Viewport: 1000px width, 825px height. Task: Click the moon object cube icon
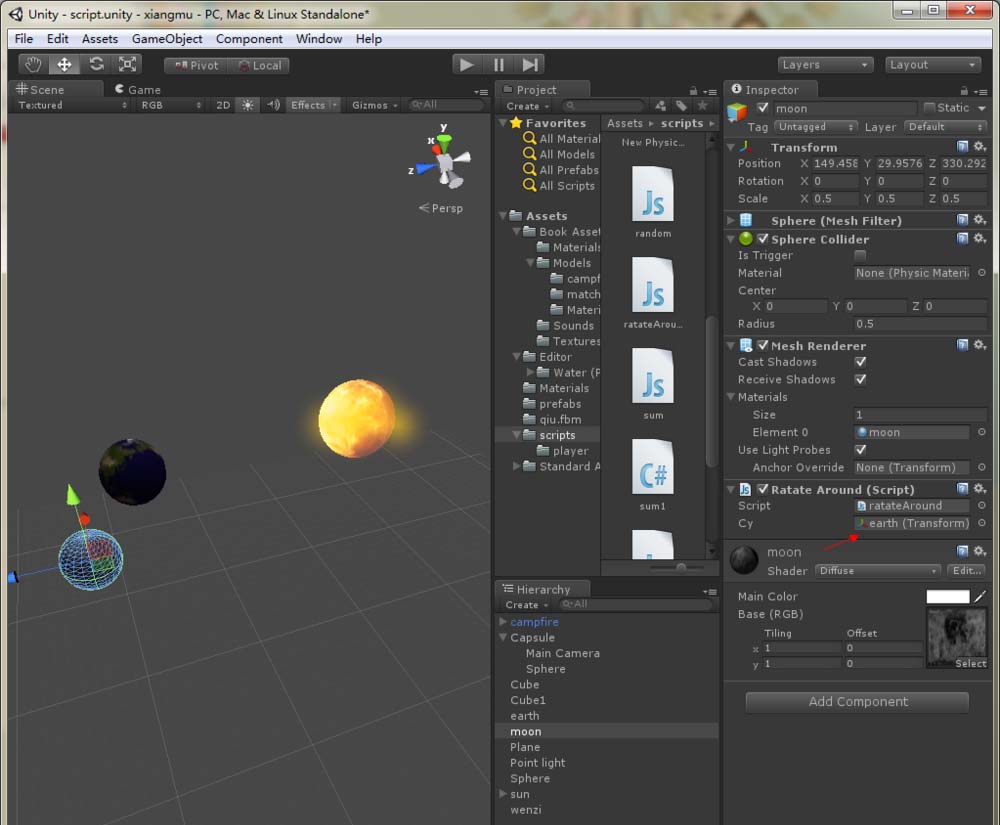(x=737, y=112)
